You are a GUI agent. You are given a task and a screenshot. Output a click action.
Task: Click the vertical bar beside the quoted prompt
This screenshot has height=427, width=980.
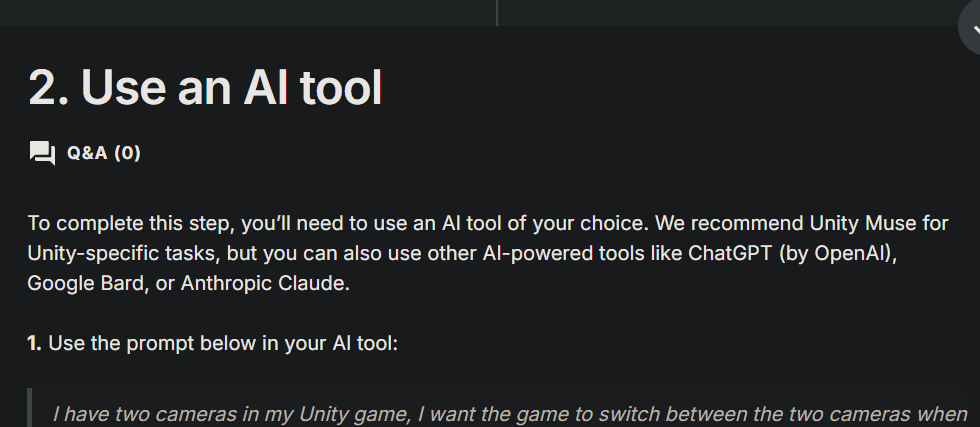(30, 408)
